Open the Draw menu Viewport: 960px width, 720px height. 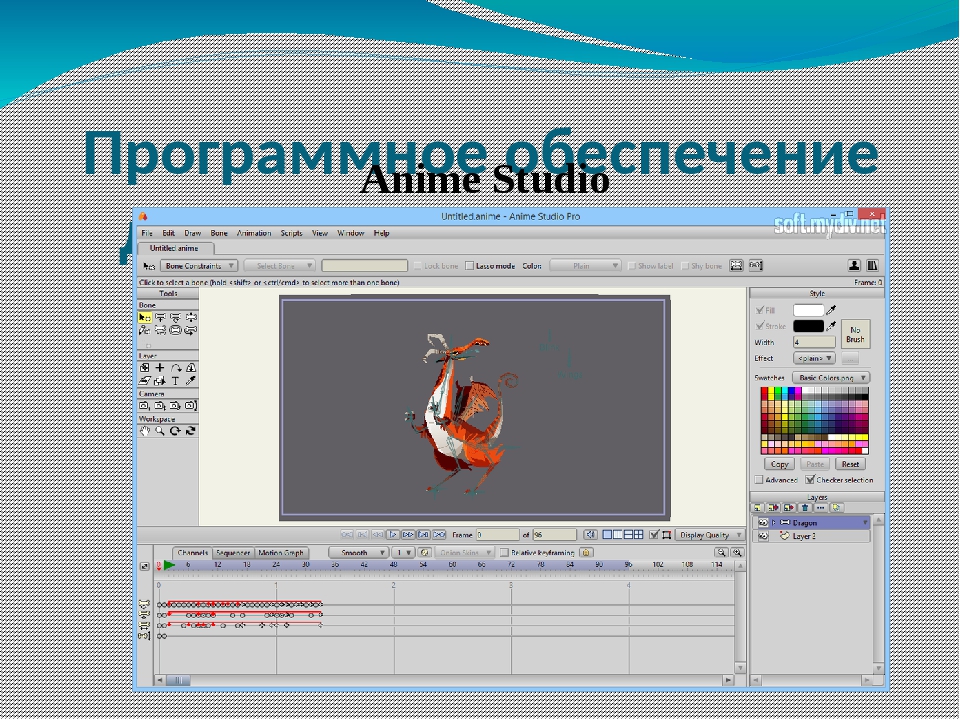(193, 233)
